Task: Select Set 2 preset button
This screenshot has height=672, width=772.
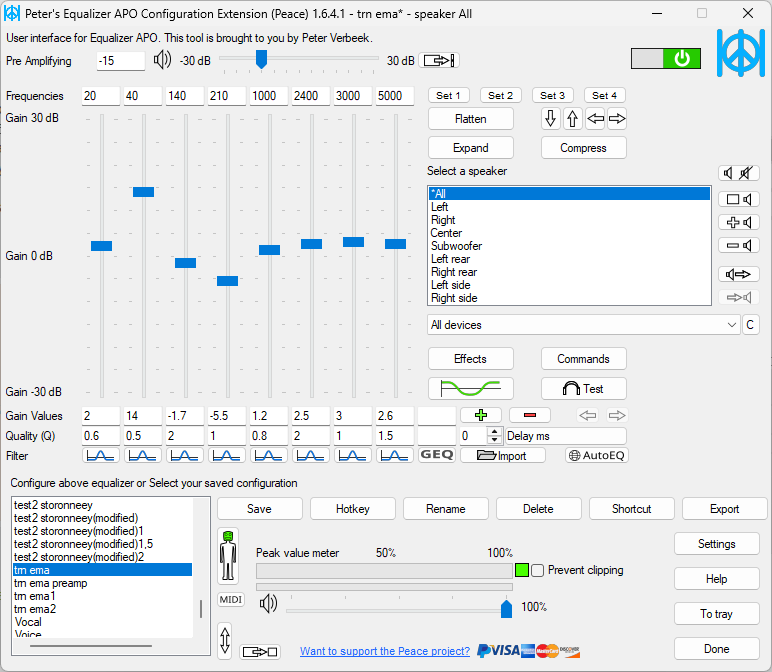Action: coord(500,96)
